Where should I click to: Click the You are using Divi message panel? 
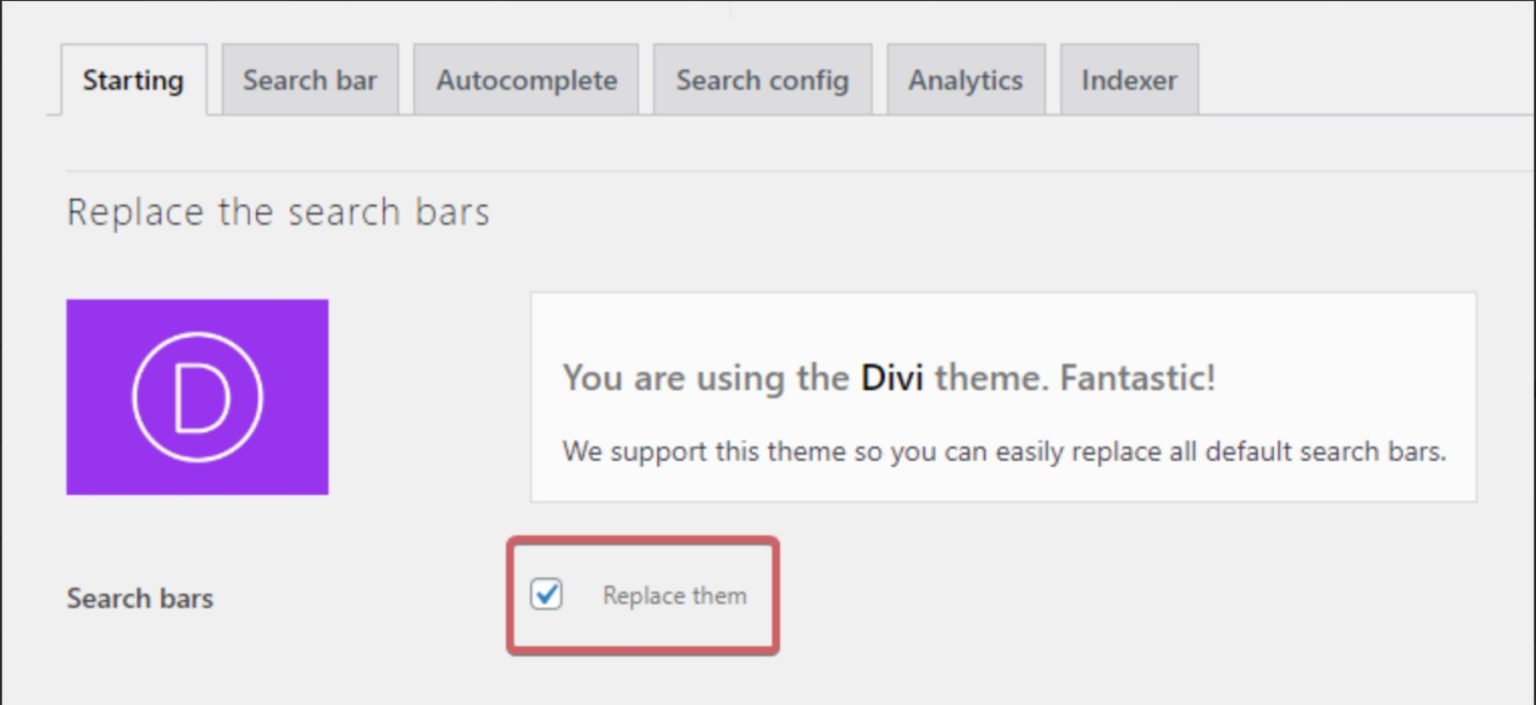(x=1003, y=395)
